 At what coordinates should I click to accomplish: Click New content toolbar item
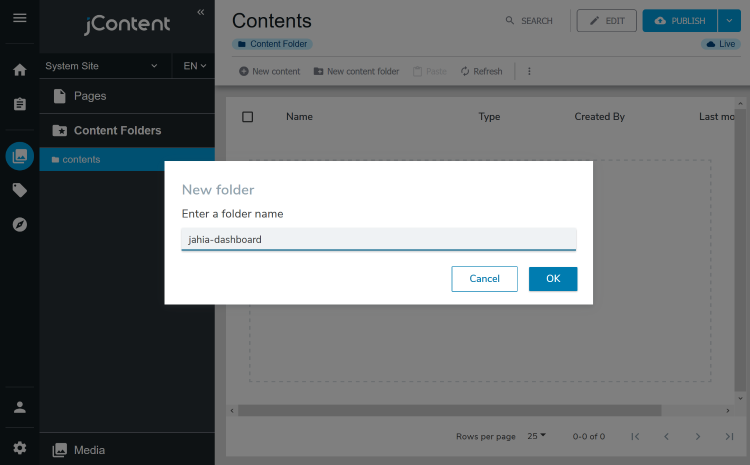coord(269,71)
